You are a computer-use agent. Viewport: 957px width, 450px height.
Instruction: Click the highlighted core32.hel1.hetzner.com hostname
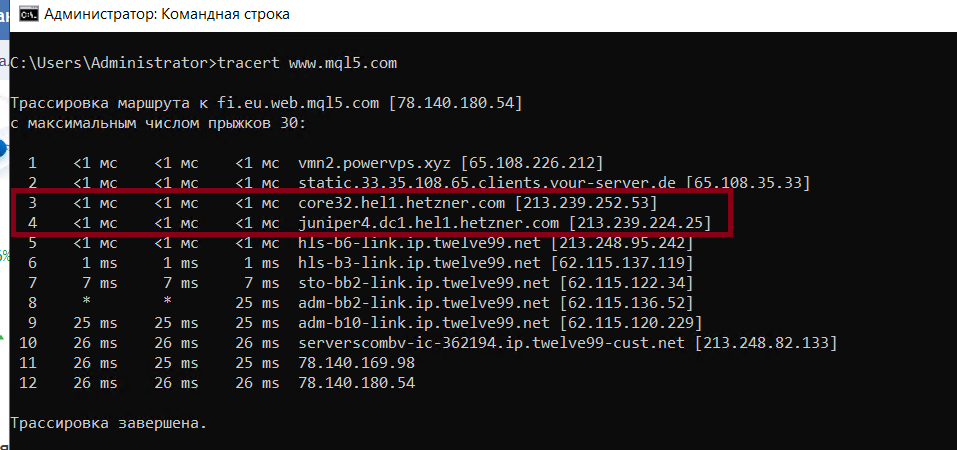402,203
